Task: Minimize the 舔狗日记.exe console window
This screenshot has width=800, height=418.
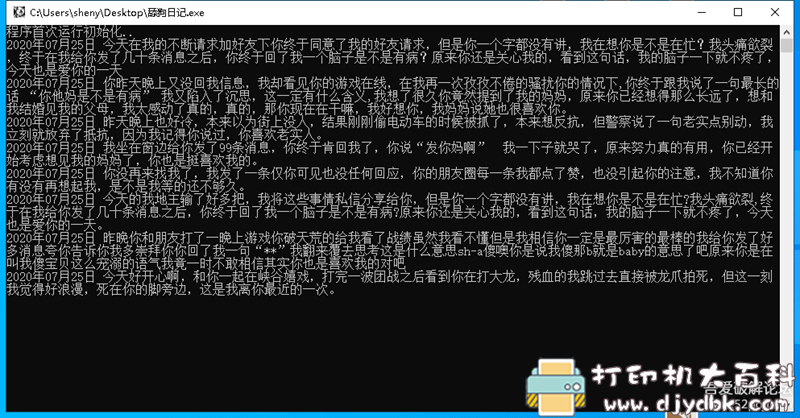Action: tap(702, 12)
